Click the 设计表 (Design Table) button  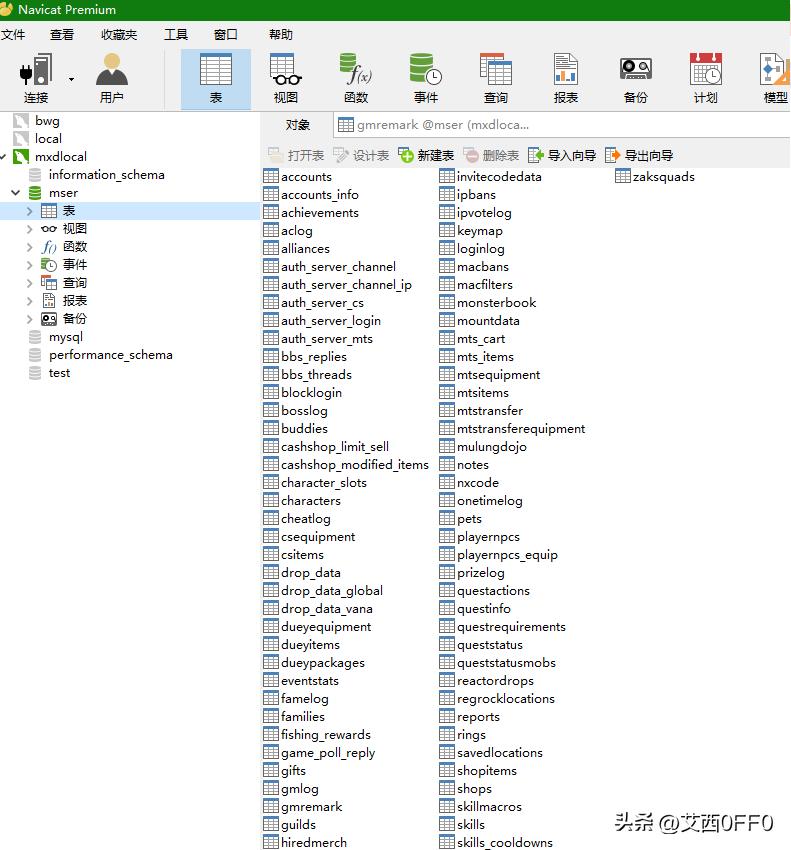tap(361, 156)
